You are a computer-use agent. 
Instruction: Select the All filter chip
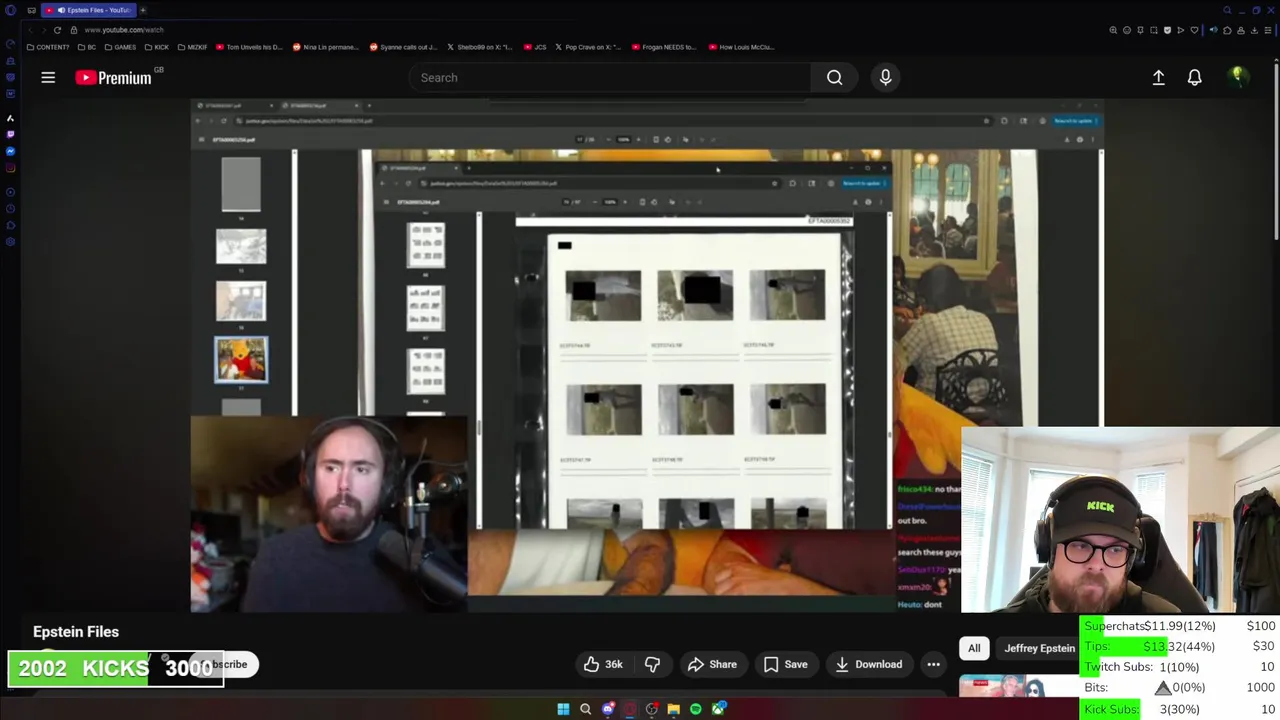pos(974,648)
